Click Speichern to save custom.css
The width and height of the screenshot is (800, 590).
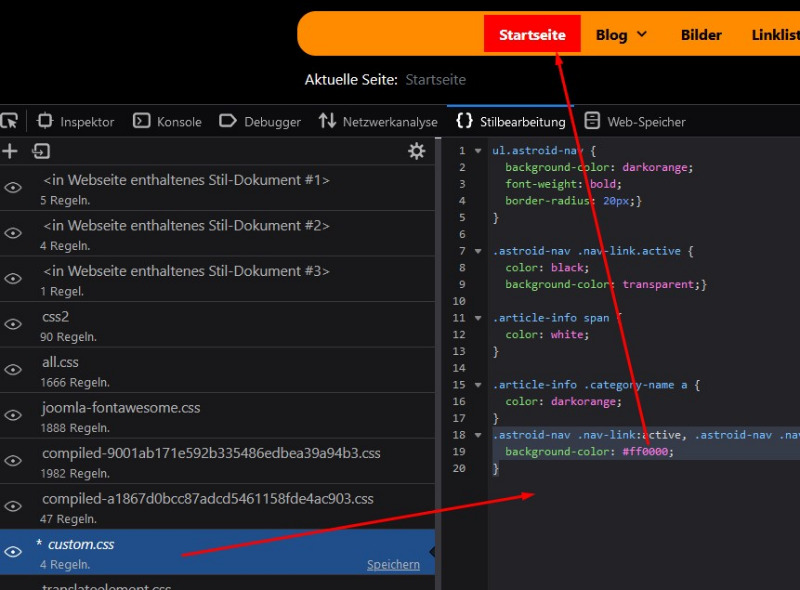click(x=393, y=564)
